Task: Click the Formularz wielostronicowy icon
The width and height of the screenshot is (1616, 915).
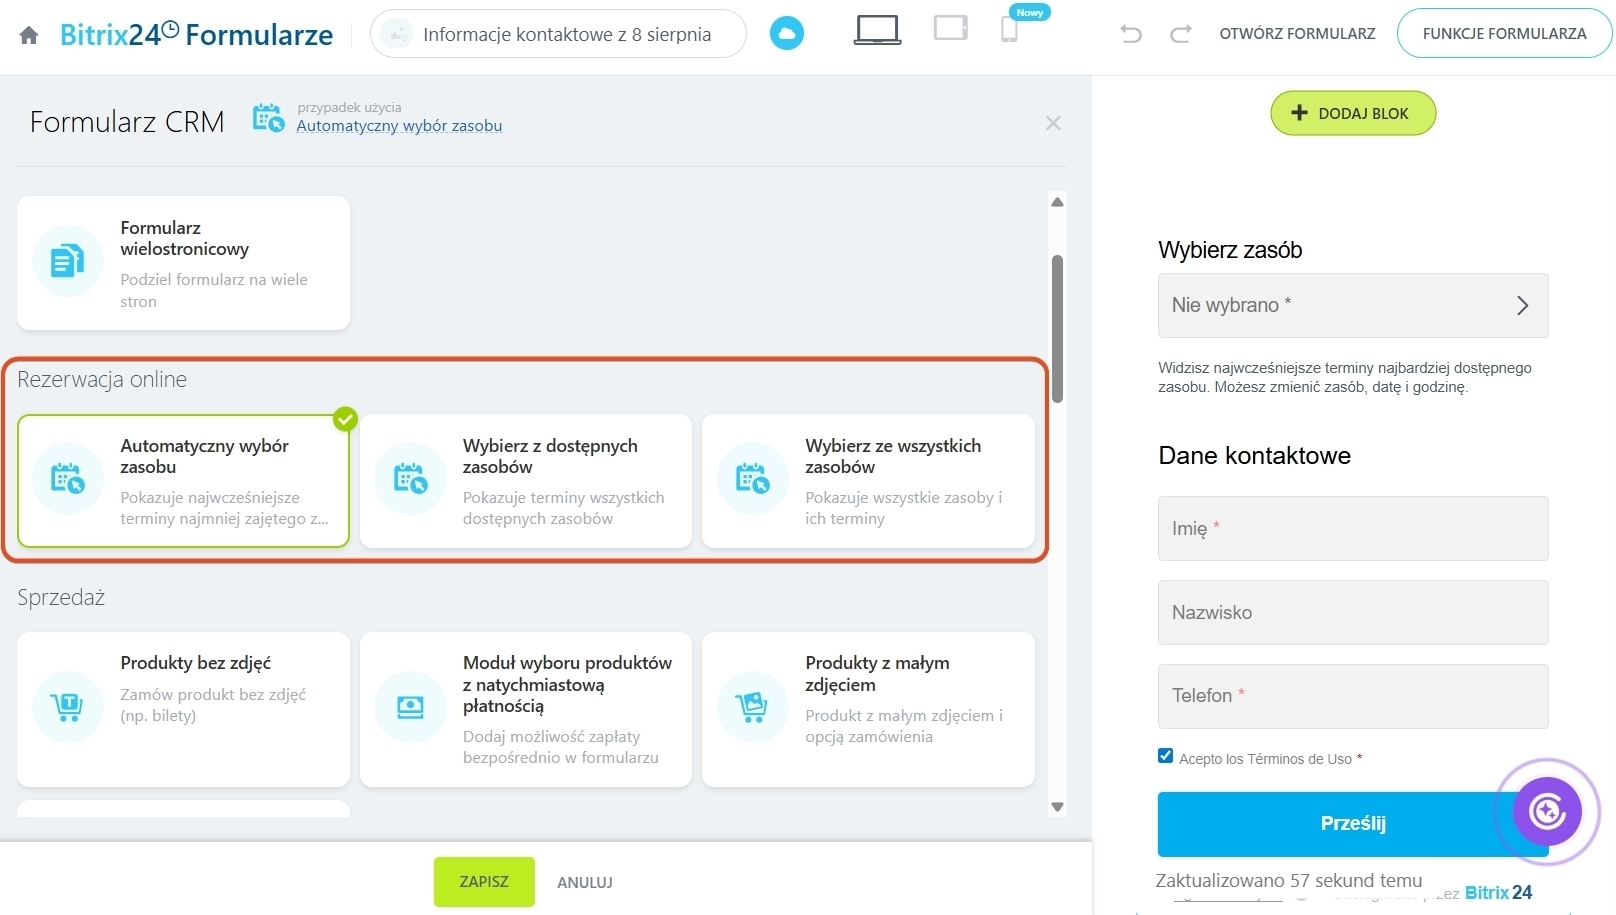Action: (x=68, y=261)
